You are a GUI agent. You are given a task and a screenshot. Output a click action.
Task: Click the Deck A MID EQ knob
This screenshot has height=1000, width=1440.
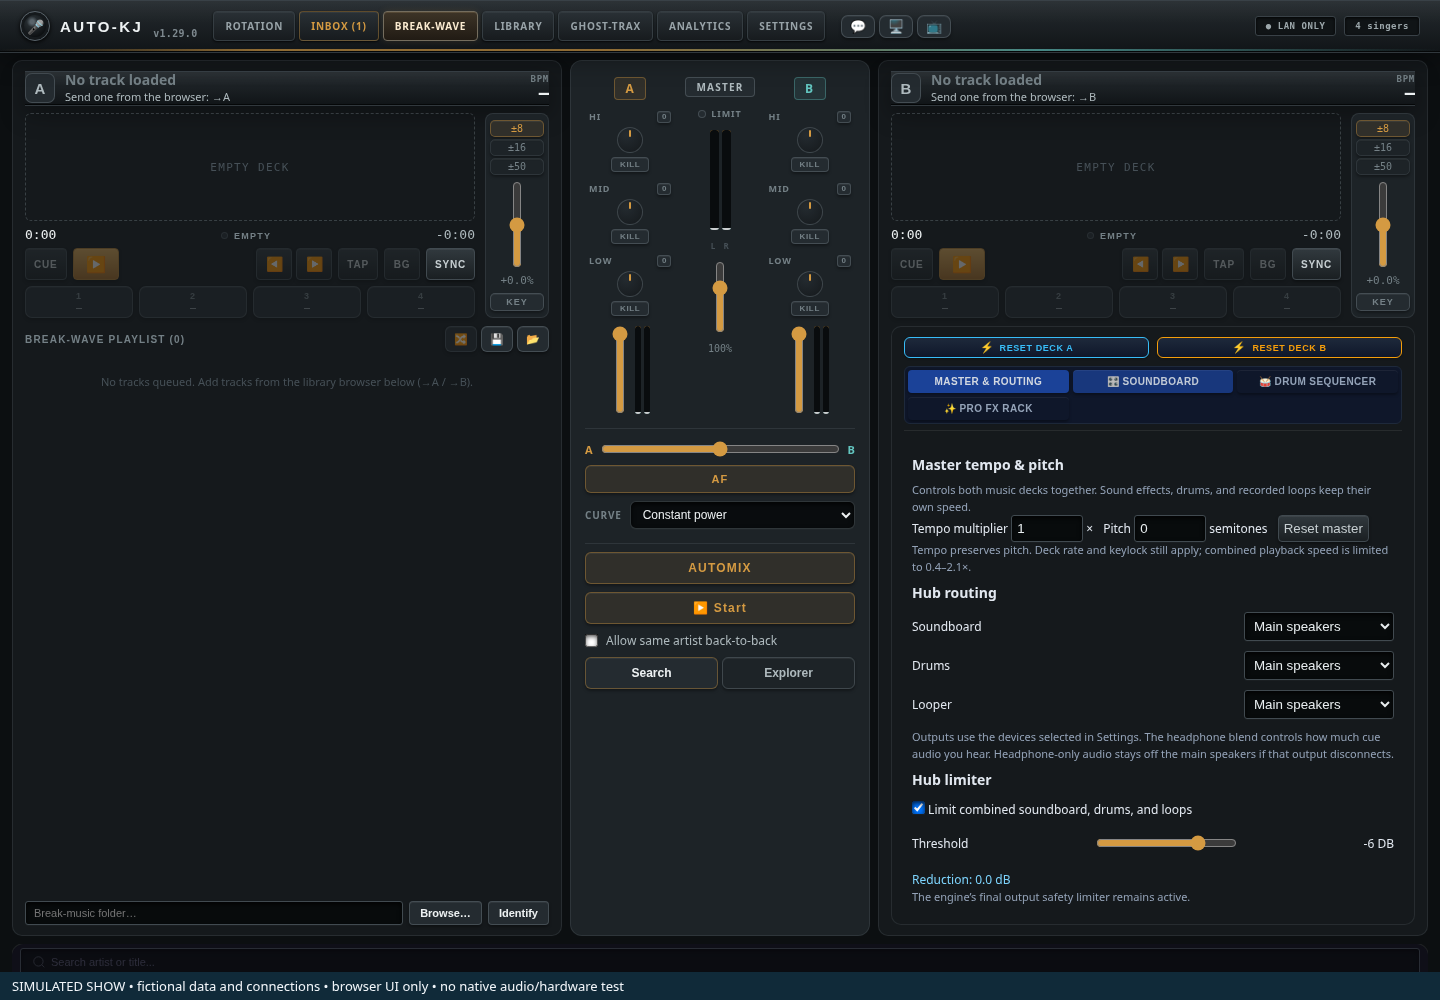click(630, 212)
